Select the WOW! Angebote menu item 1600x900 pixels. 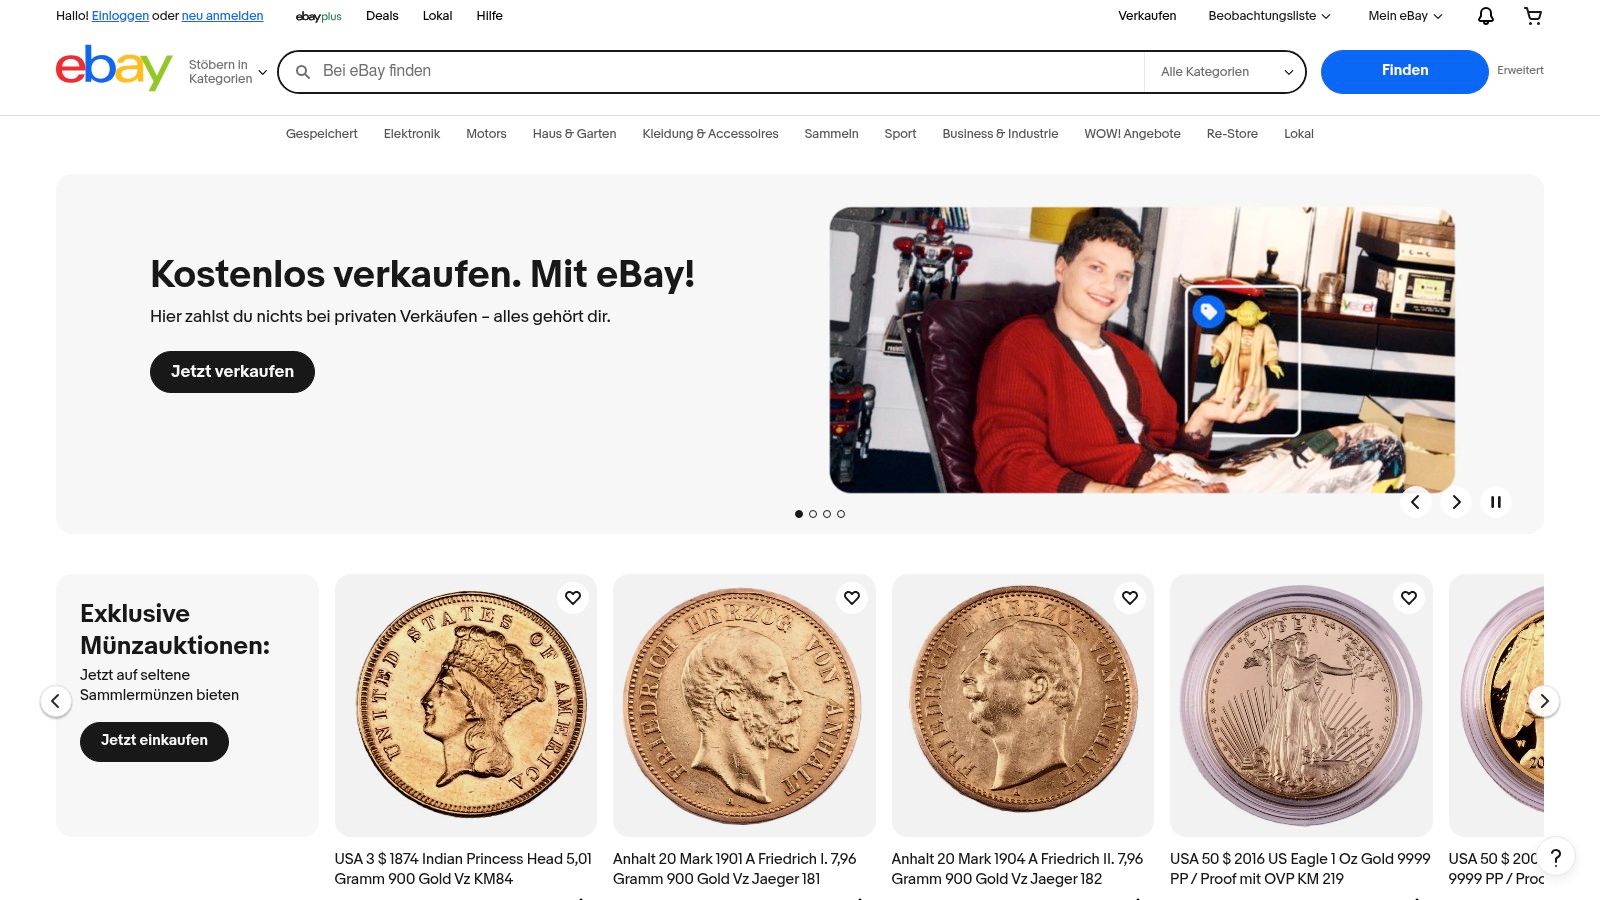click(x=1132, y=134)
